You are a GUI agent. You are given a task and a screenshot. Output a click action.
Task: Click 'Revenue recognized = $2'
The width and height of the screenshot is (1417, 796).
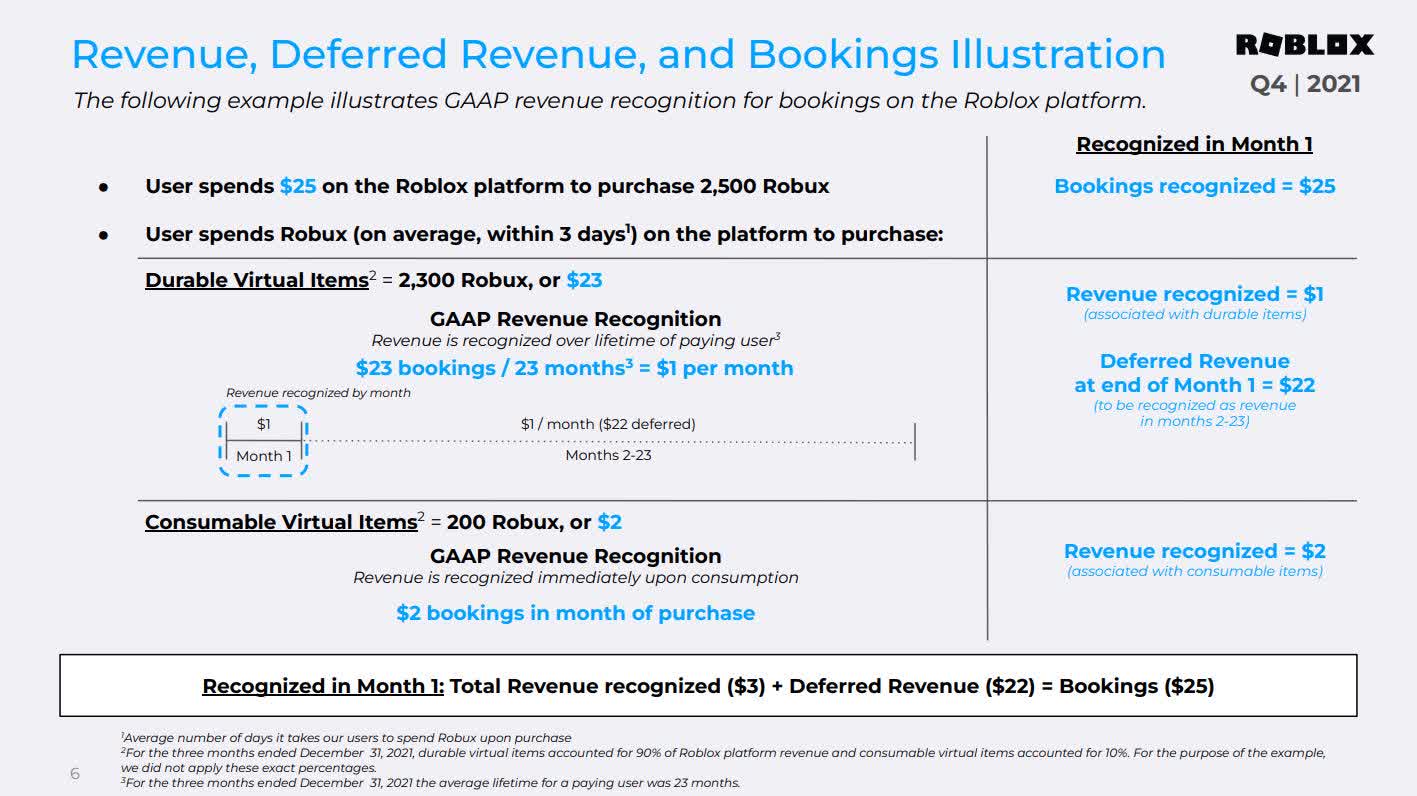click(1195, 551)
